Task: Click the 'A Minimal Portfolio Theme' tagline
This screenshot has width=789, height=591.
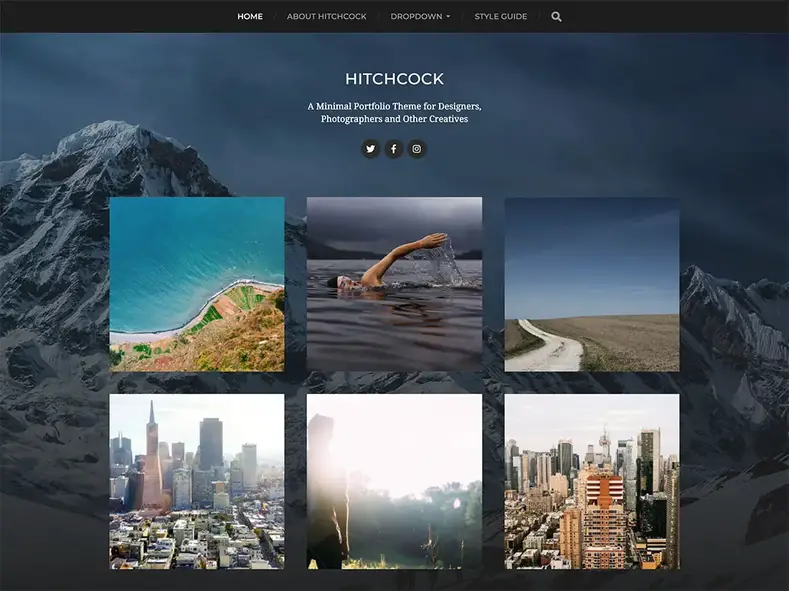Action: coord(394,113)
